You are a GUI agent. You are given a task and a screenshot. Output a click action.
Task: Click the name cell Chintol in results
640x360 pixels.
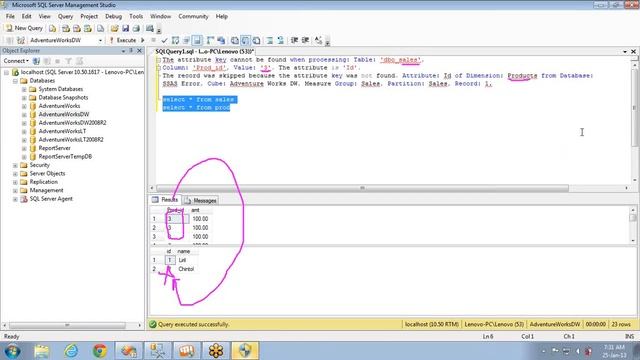click(x=186, y=269)
